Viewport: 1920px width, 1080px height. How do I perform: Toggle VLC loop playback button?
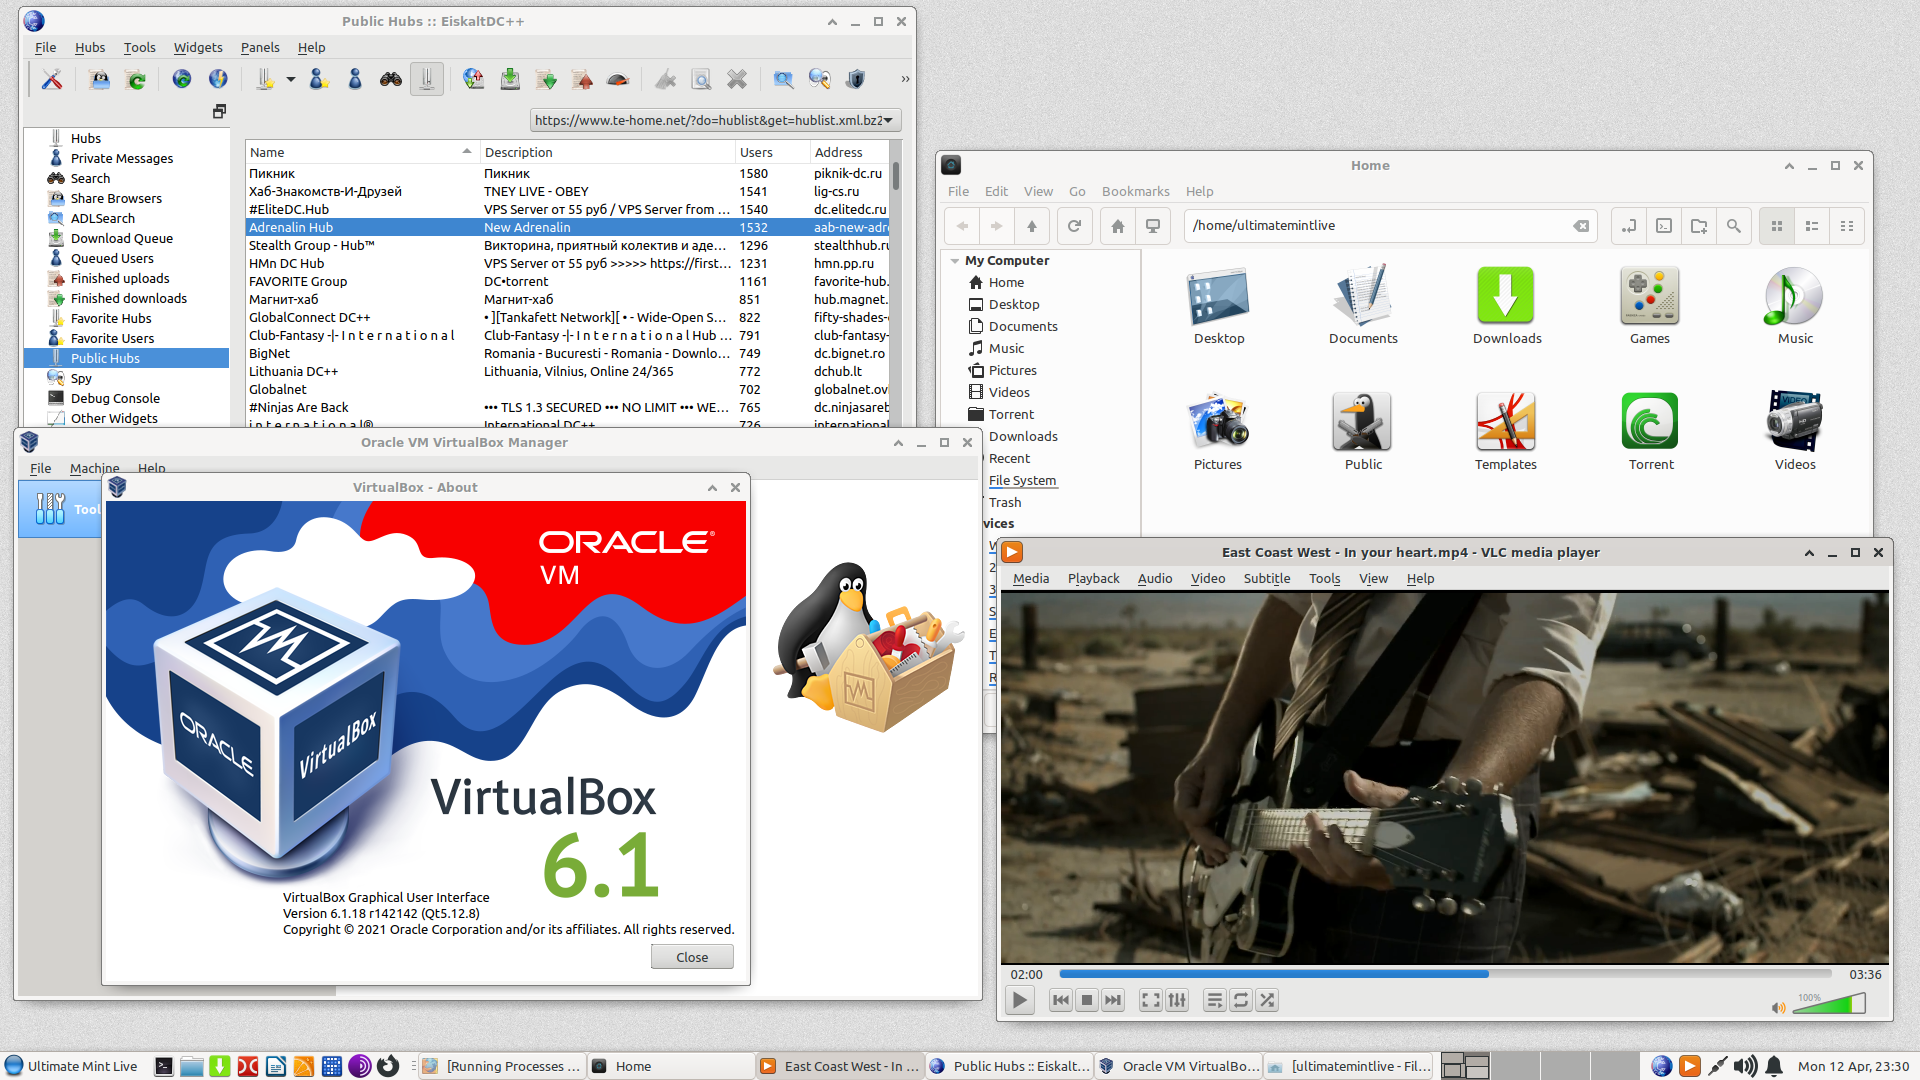pyautogui.click(x=1241, y=1000)
